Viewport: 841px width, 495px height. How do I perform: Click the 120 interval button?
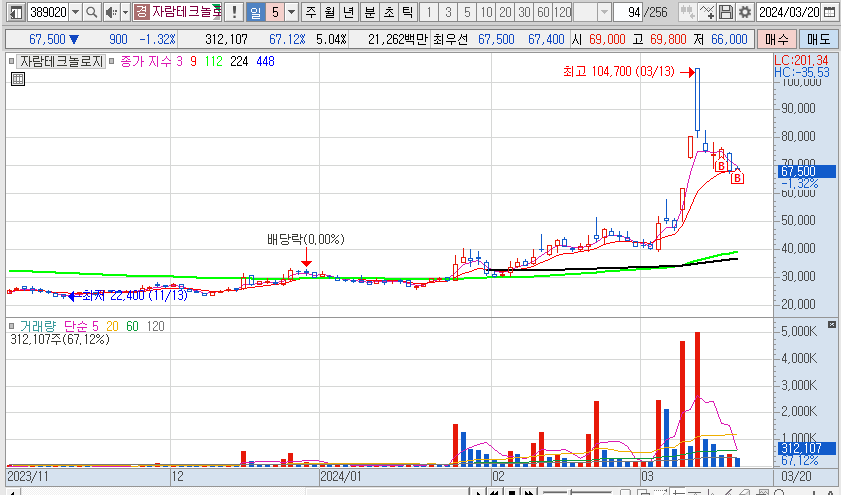(562, 12)
